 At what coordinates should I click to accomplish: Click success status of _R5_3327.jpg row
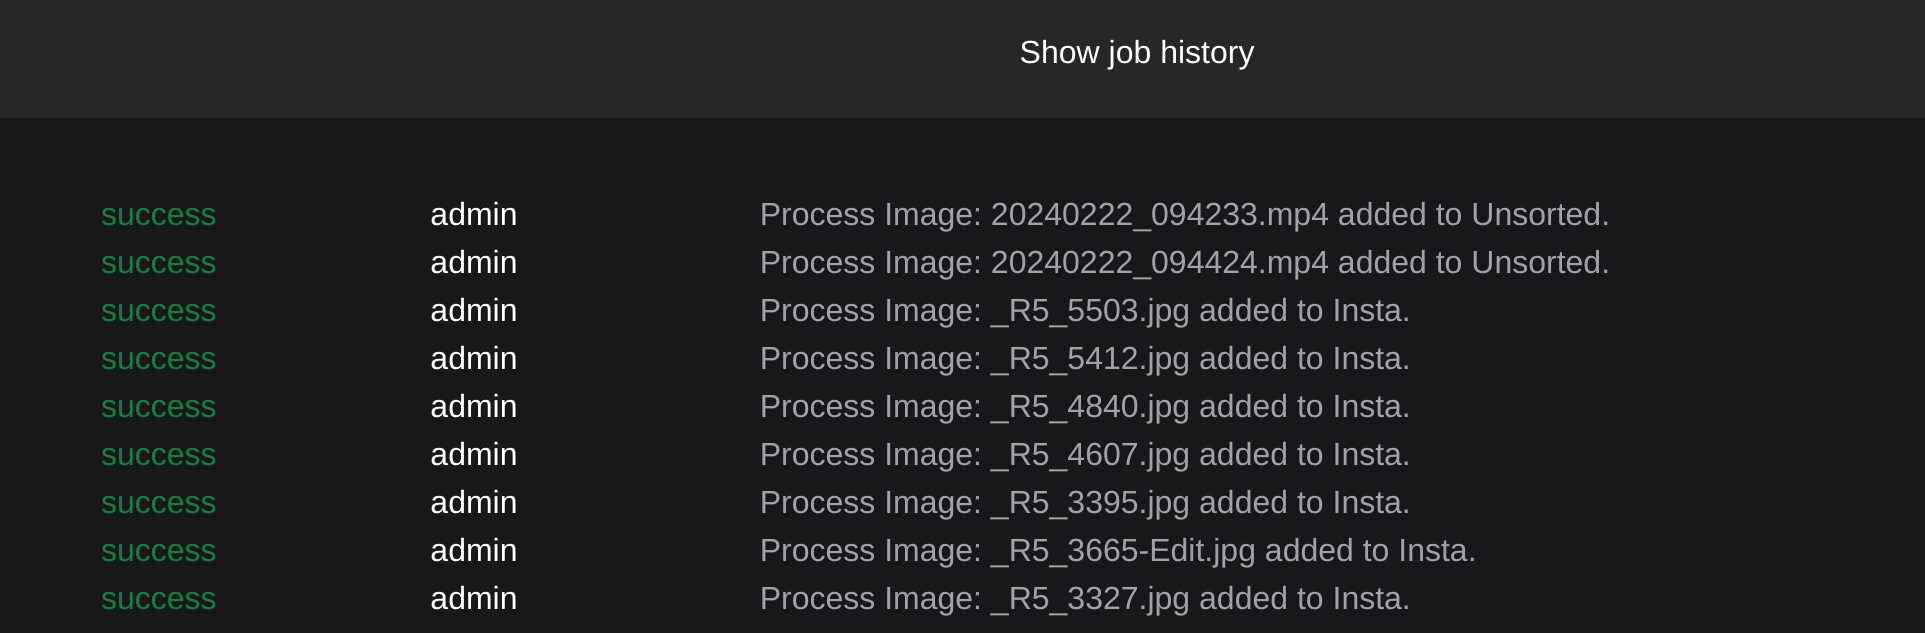click(x=158, y=599)
